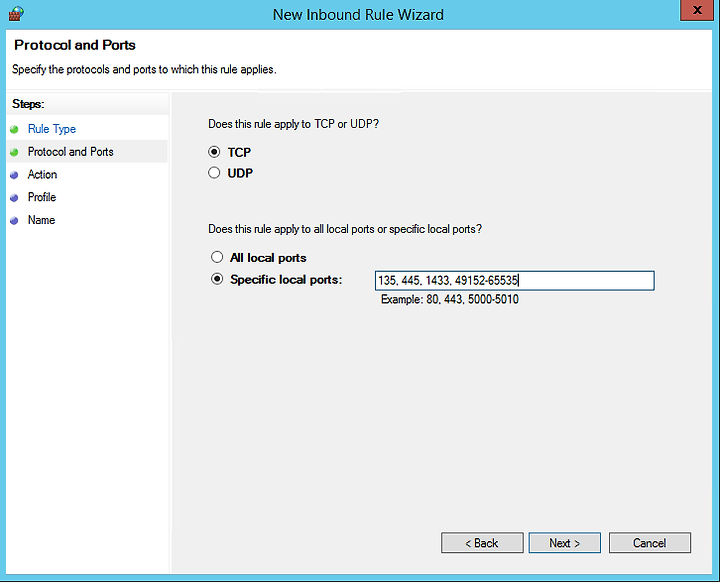Close the wizard with the X button
The height and width of the screenshot is (582, 720).
point(697,10)
